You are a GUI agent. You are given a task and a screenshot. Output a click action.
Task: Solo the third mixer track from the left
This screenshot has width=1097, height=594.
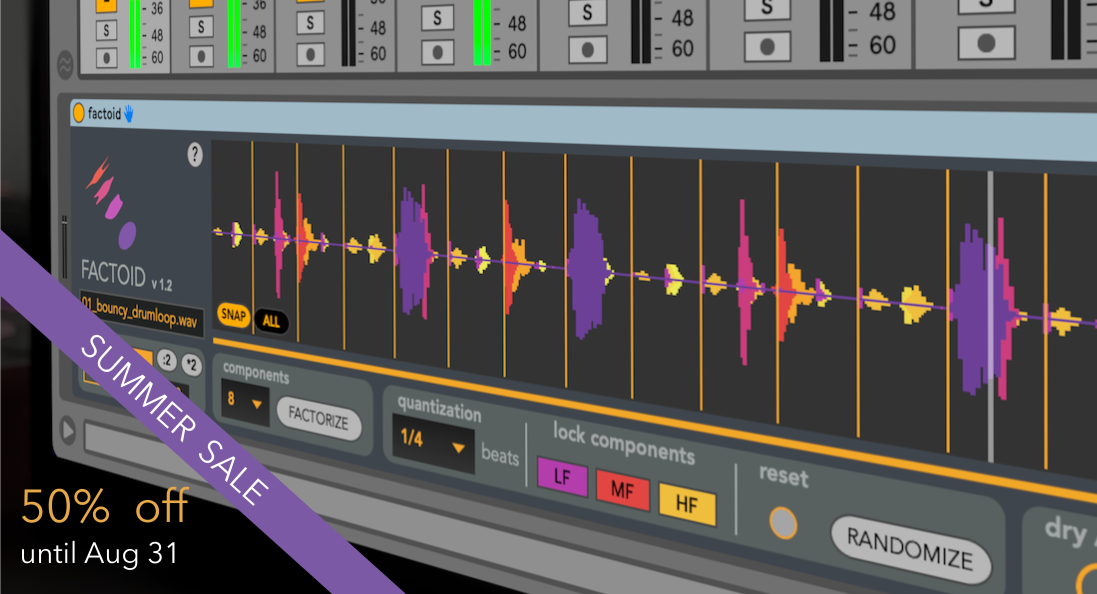[x=310, y=23]
